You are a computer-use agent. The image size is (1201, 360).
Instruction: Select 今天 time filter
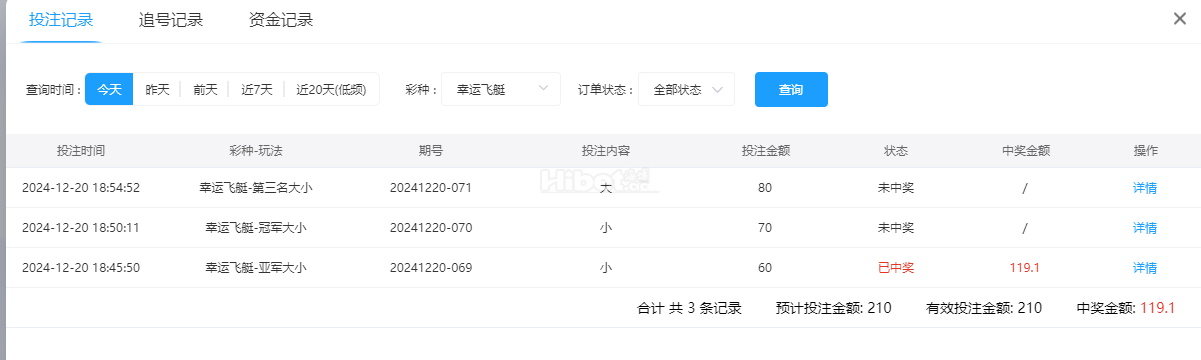[109, 89]
